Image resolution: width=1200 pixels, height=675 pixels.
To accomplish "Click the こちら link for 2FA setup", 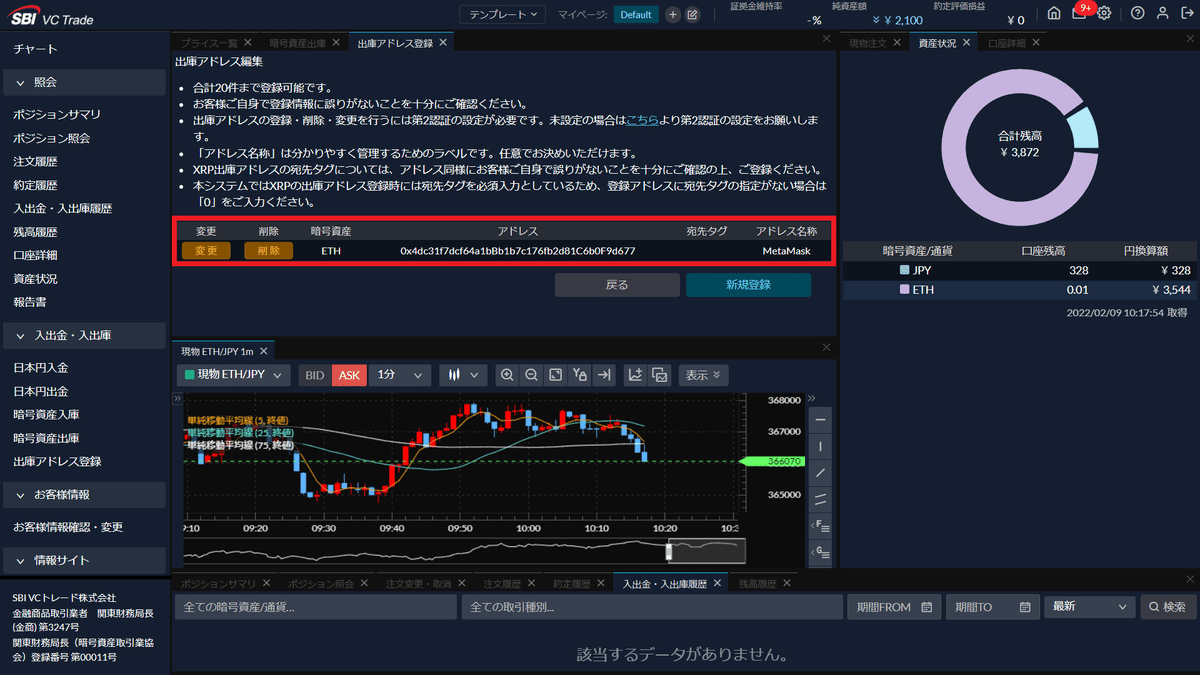I will [x=643, y=120].
